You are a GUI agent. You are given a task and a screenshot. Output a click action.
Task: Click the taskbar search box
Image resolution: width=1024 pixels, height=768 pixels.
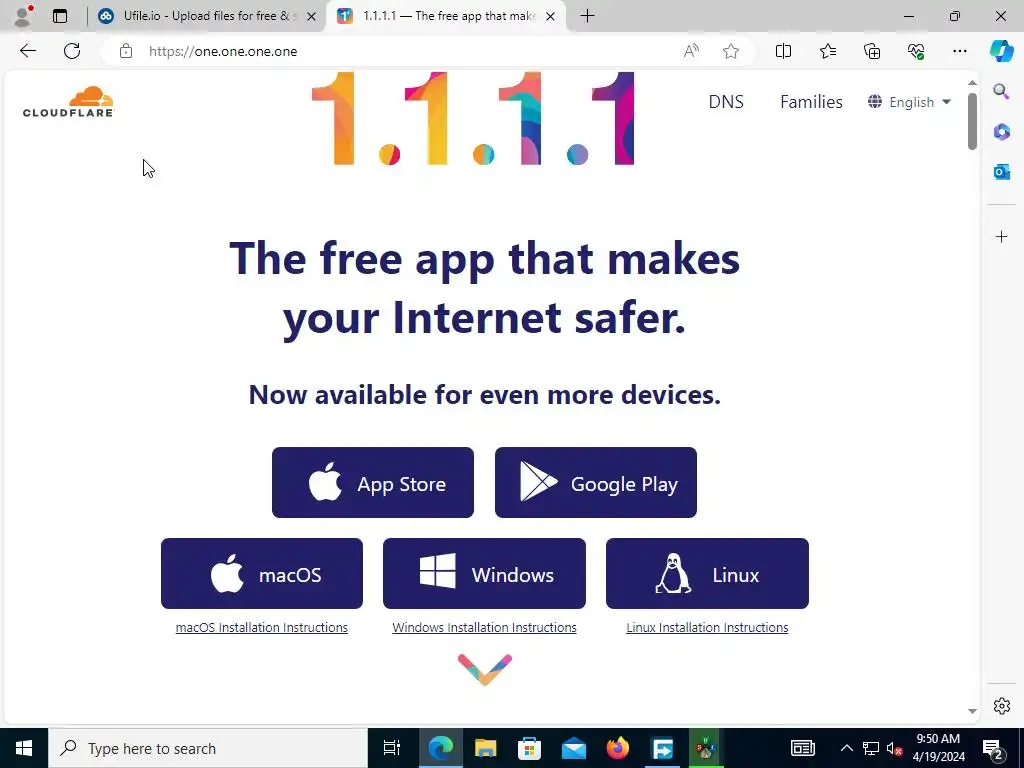coord(208,748)
